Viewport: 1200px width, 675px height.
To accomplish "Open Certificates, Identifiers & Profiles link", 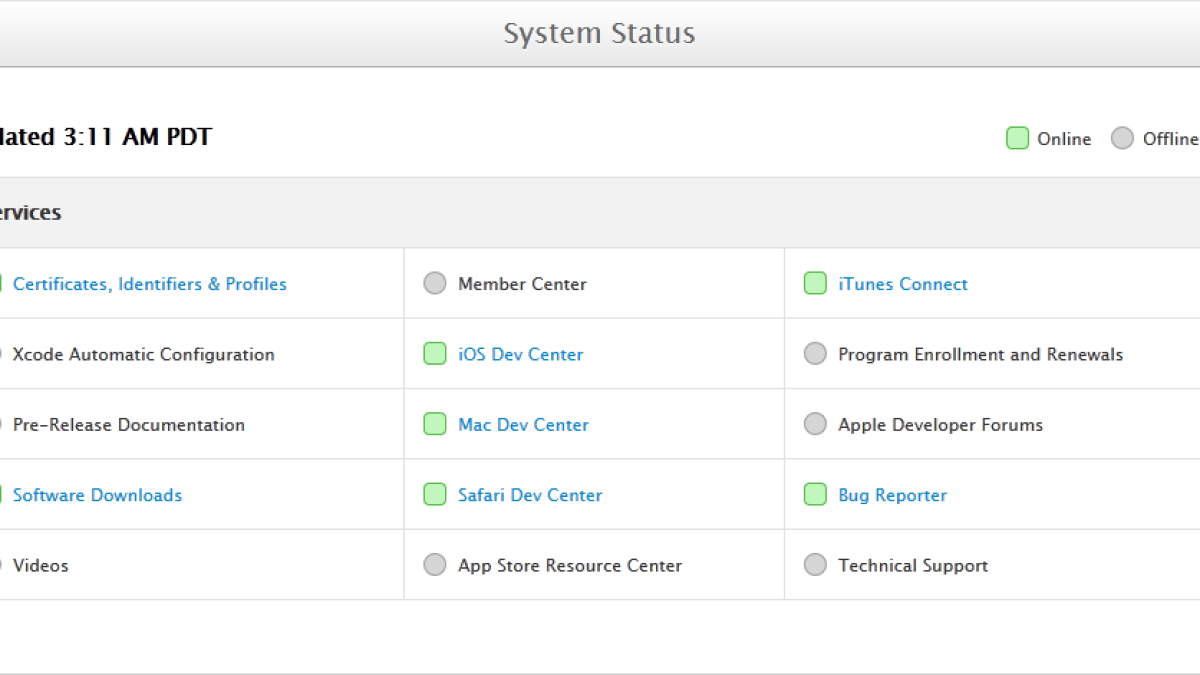I will tap(150, 284).
